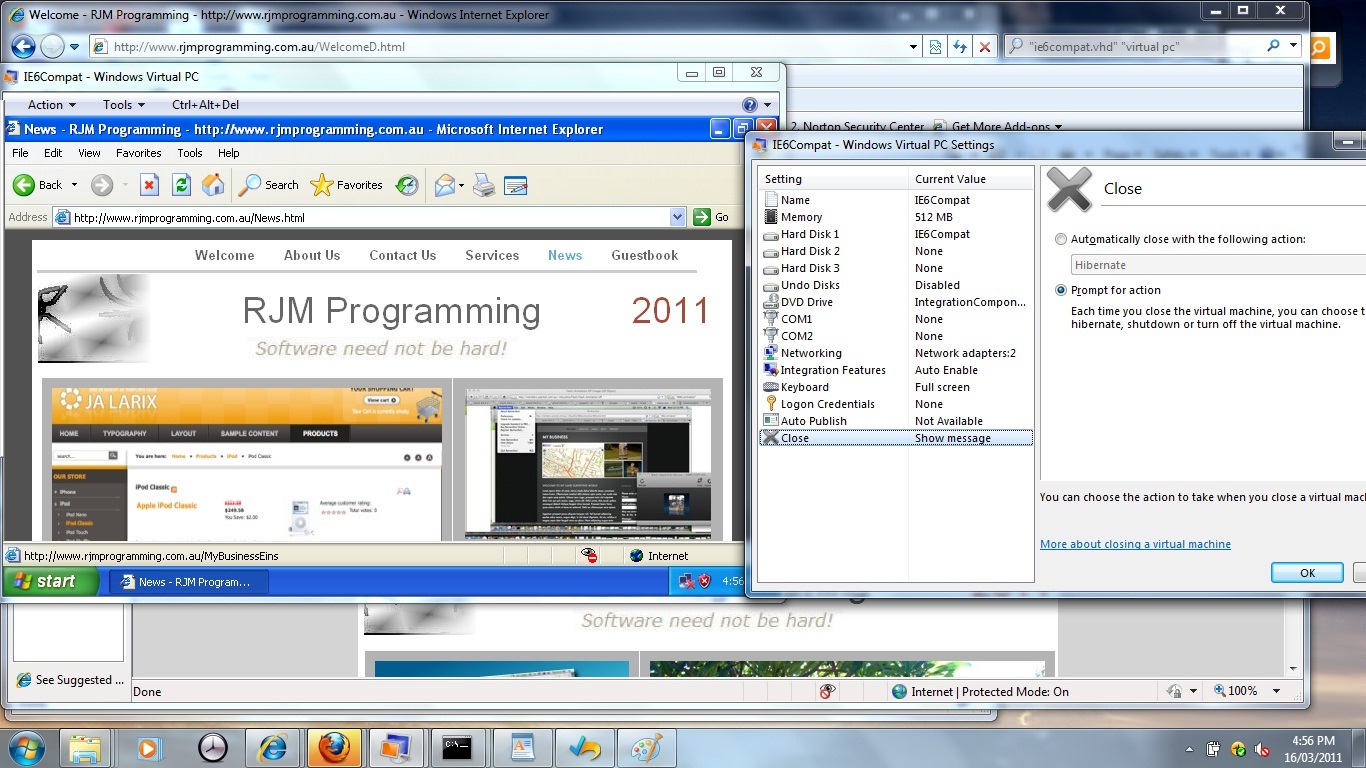Open zoom level dropdown at 100%
Screen dimensions: 1366x768
1276,691
